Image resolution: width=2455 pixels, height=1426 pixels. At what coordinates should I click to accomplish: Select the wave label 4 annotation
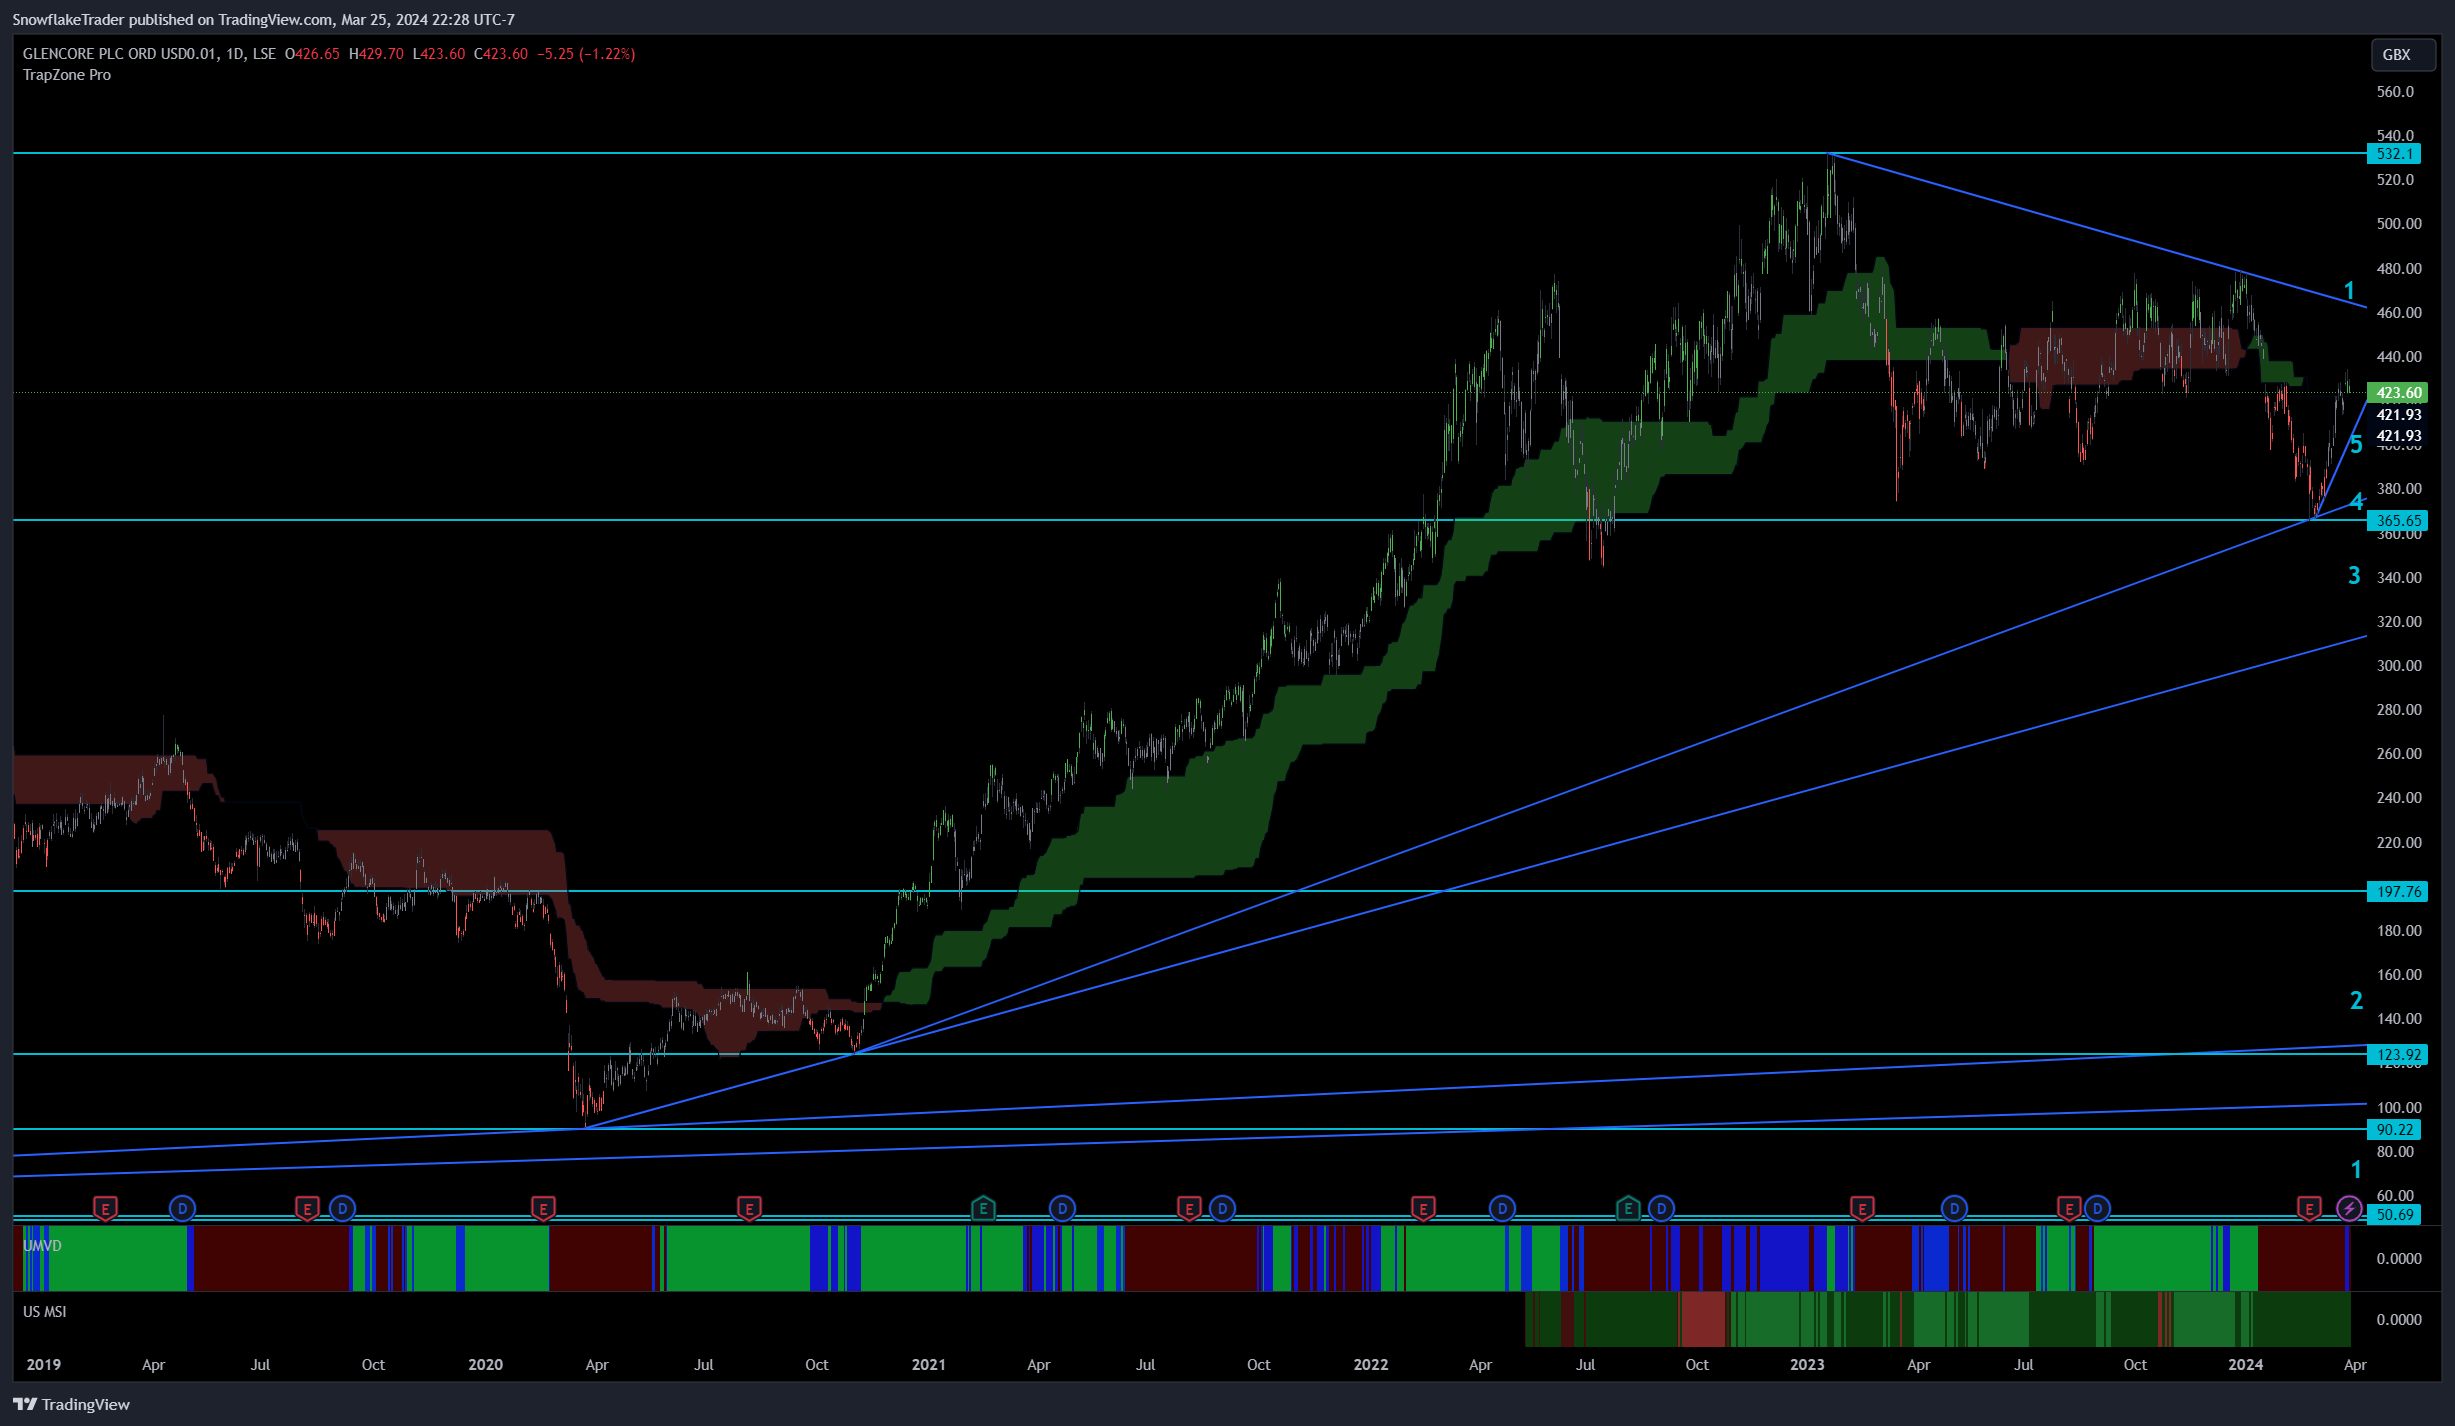[2357, 501]
